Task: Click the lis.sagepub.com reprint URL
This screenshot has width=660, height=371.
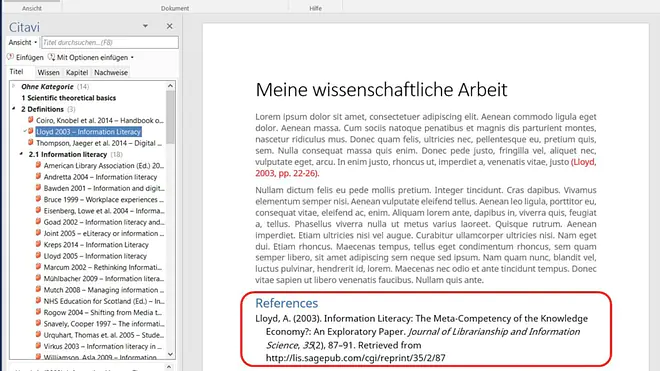Action: pyautogui.click(x=355, y=358)
